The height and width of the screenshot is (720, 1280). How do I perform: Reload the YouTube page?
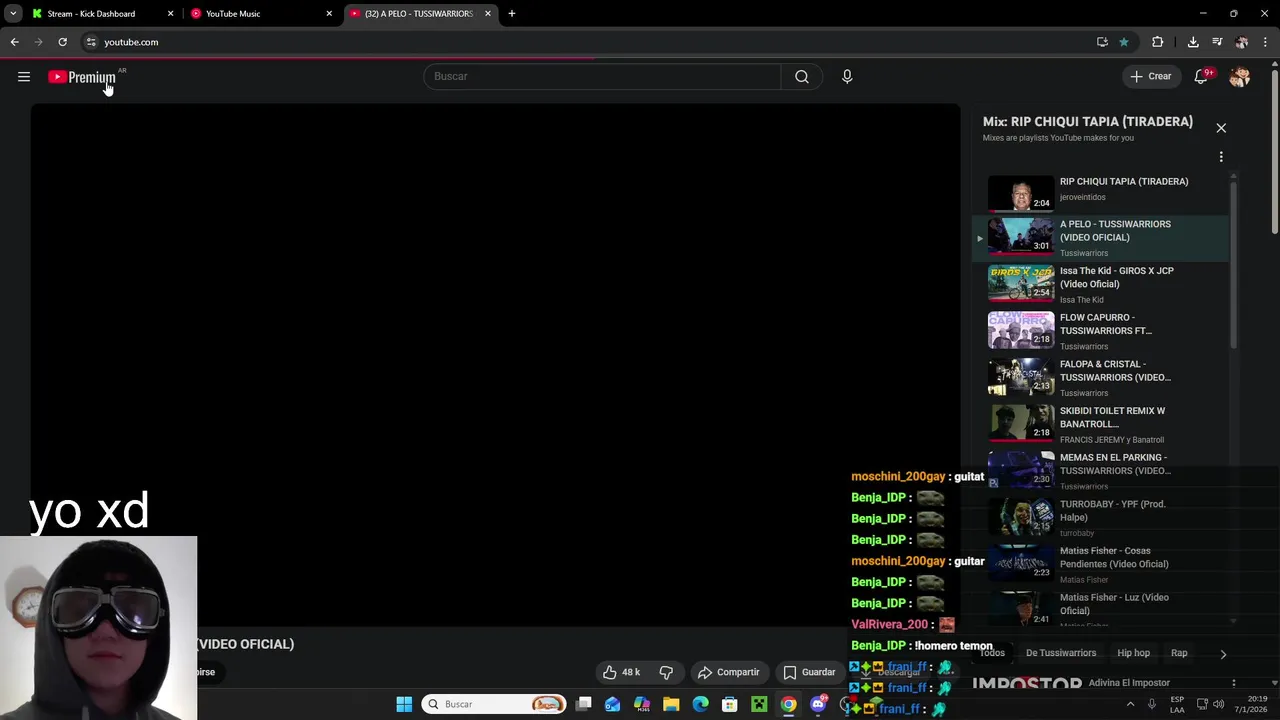tap(62, 42)
